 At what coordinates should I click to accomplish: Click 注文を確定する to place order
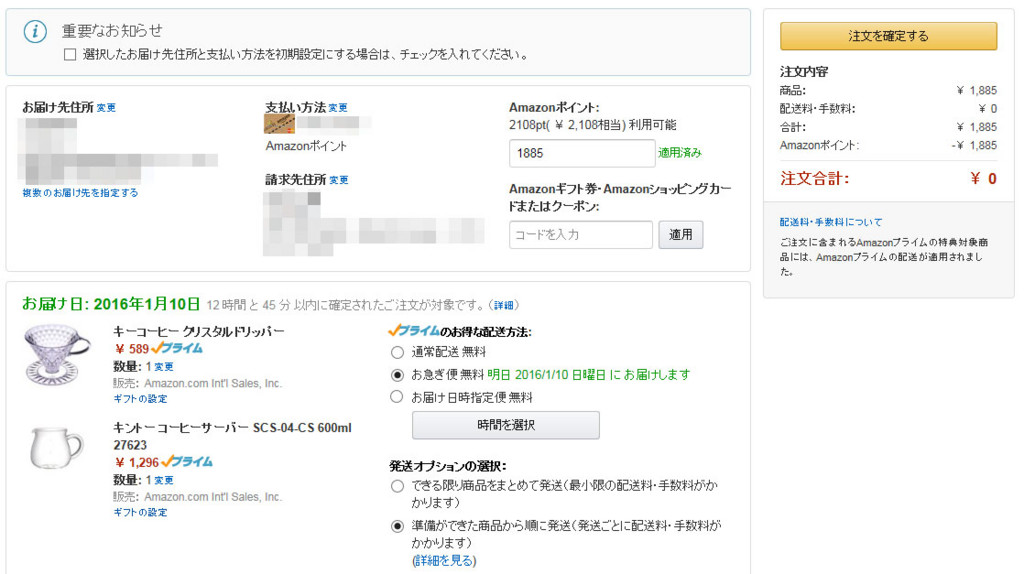(x=888, y=36)
